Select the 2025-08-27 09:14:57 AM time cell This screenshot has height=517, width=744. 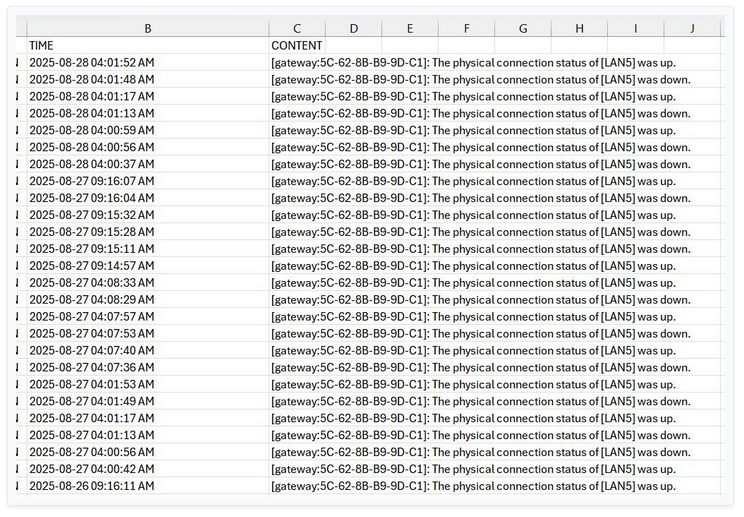click(148, 266)
